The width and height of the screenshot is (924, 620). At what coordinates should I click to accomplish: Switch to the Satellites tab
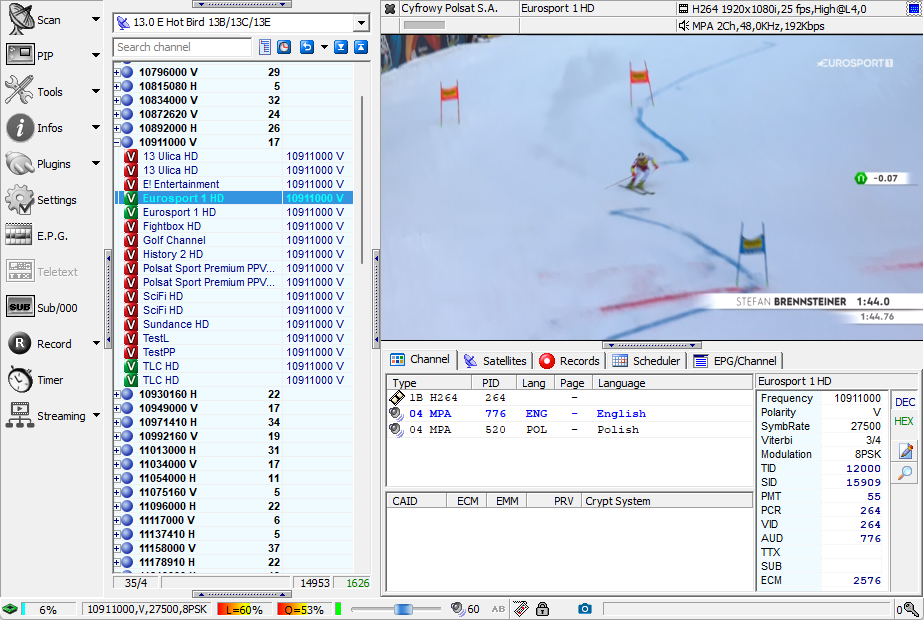pos(495,361)
